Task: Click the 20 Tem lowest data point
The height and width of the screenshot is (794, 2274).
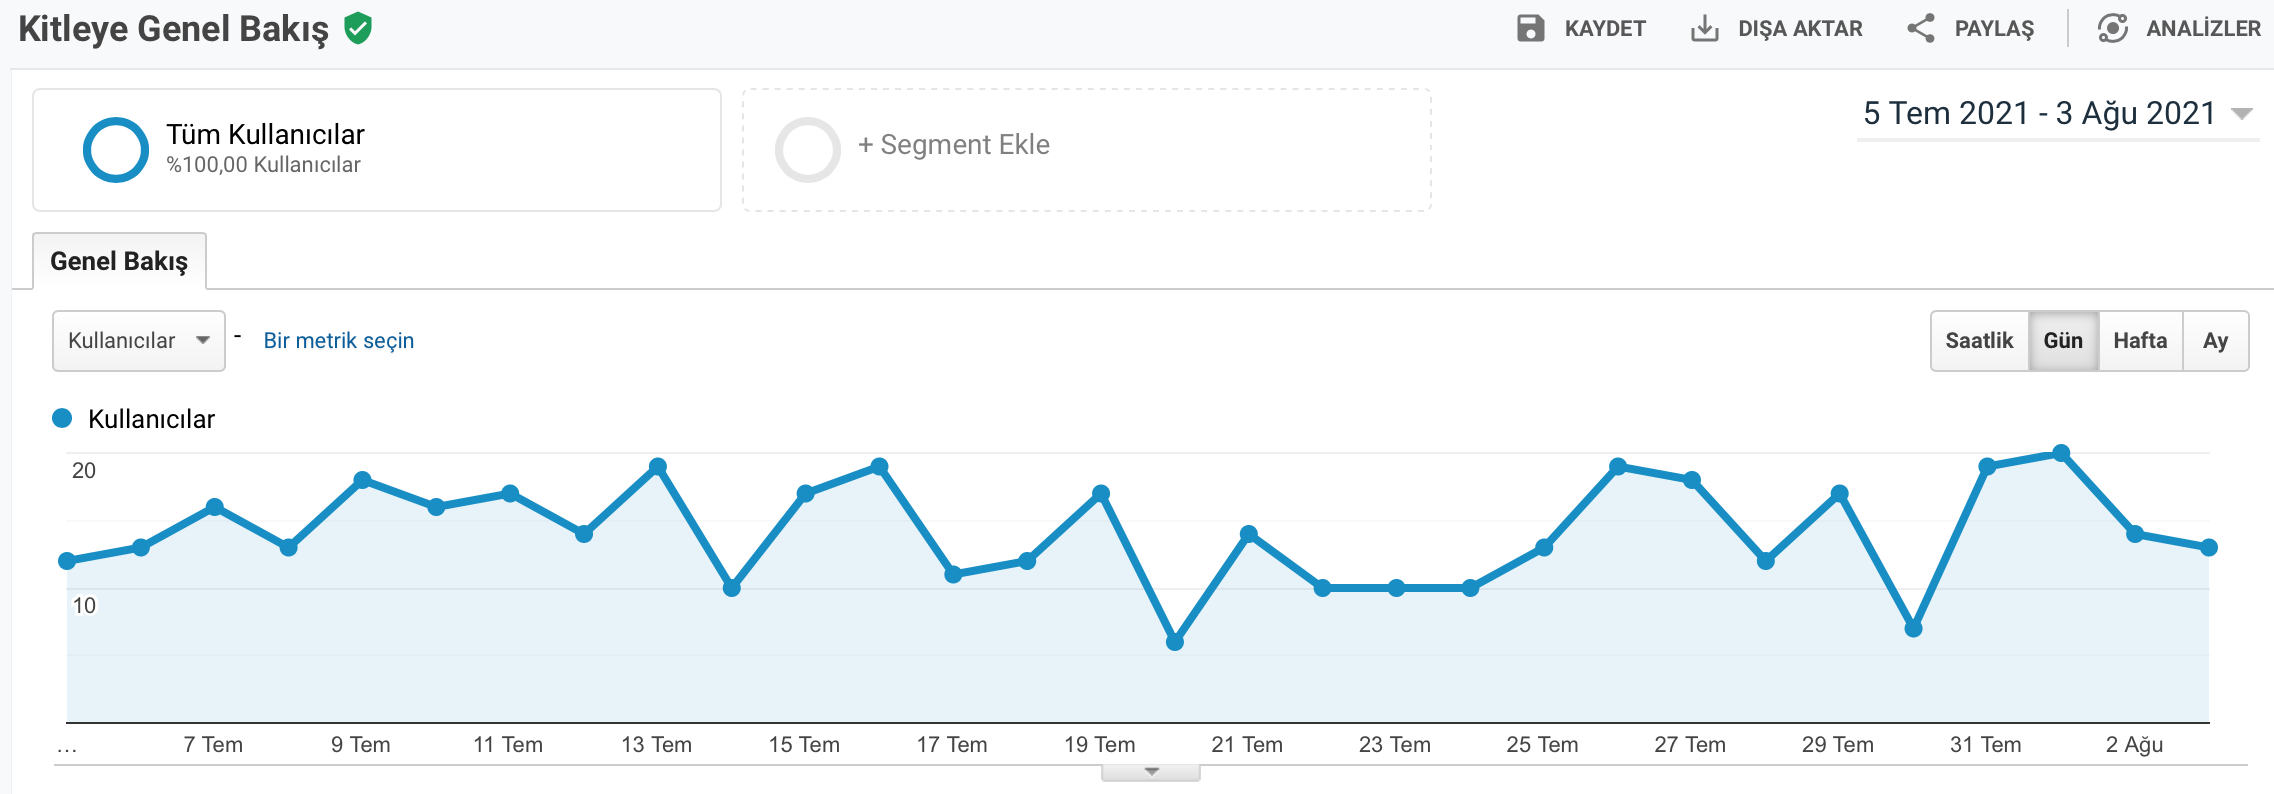Action: (x=1175, y=642)
